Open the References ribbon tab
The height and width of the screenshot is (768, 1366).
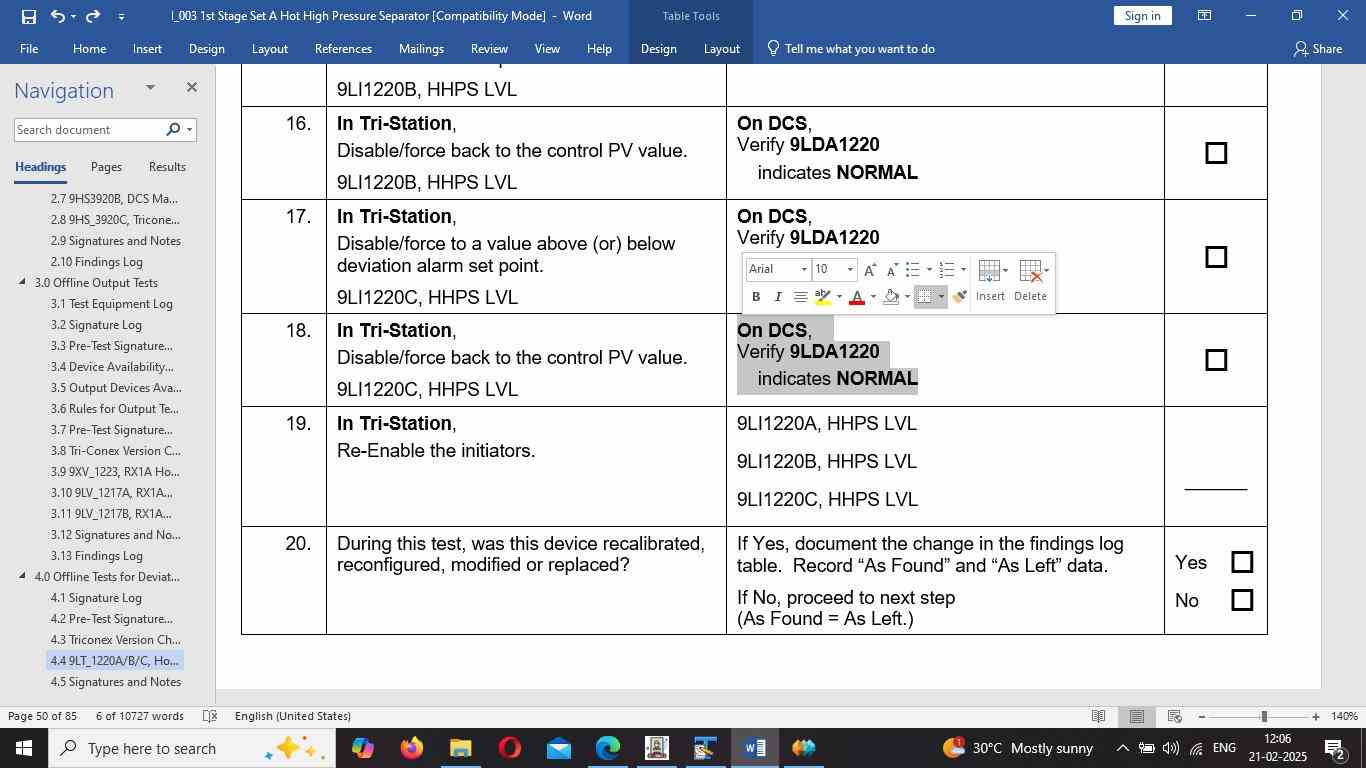click(x=343, y=48)
